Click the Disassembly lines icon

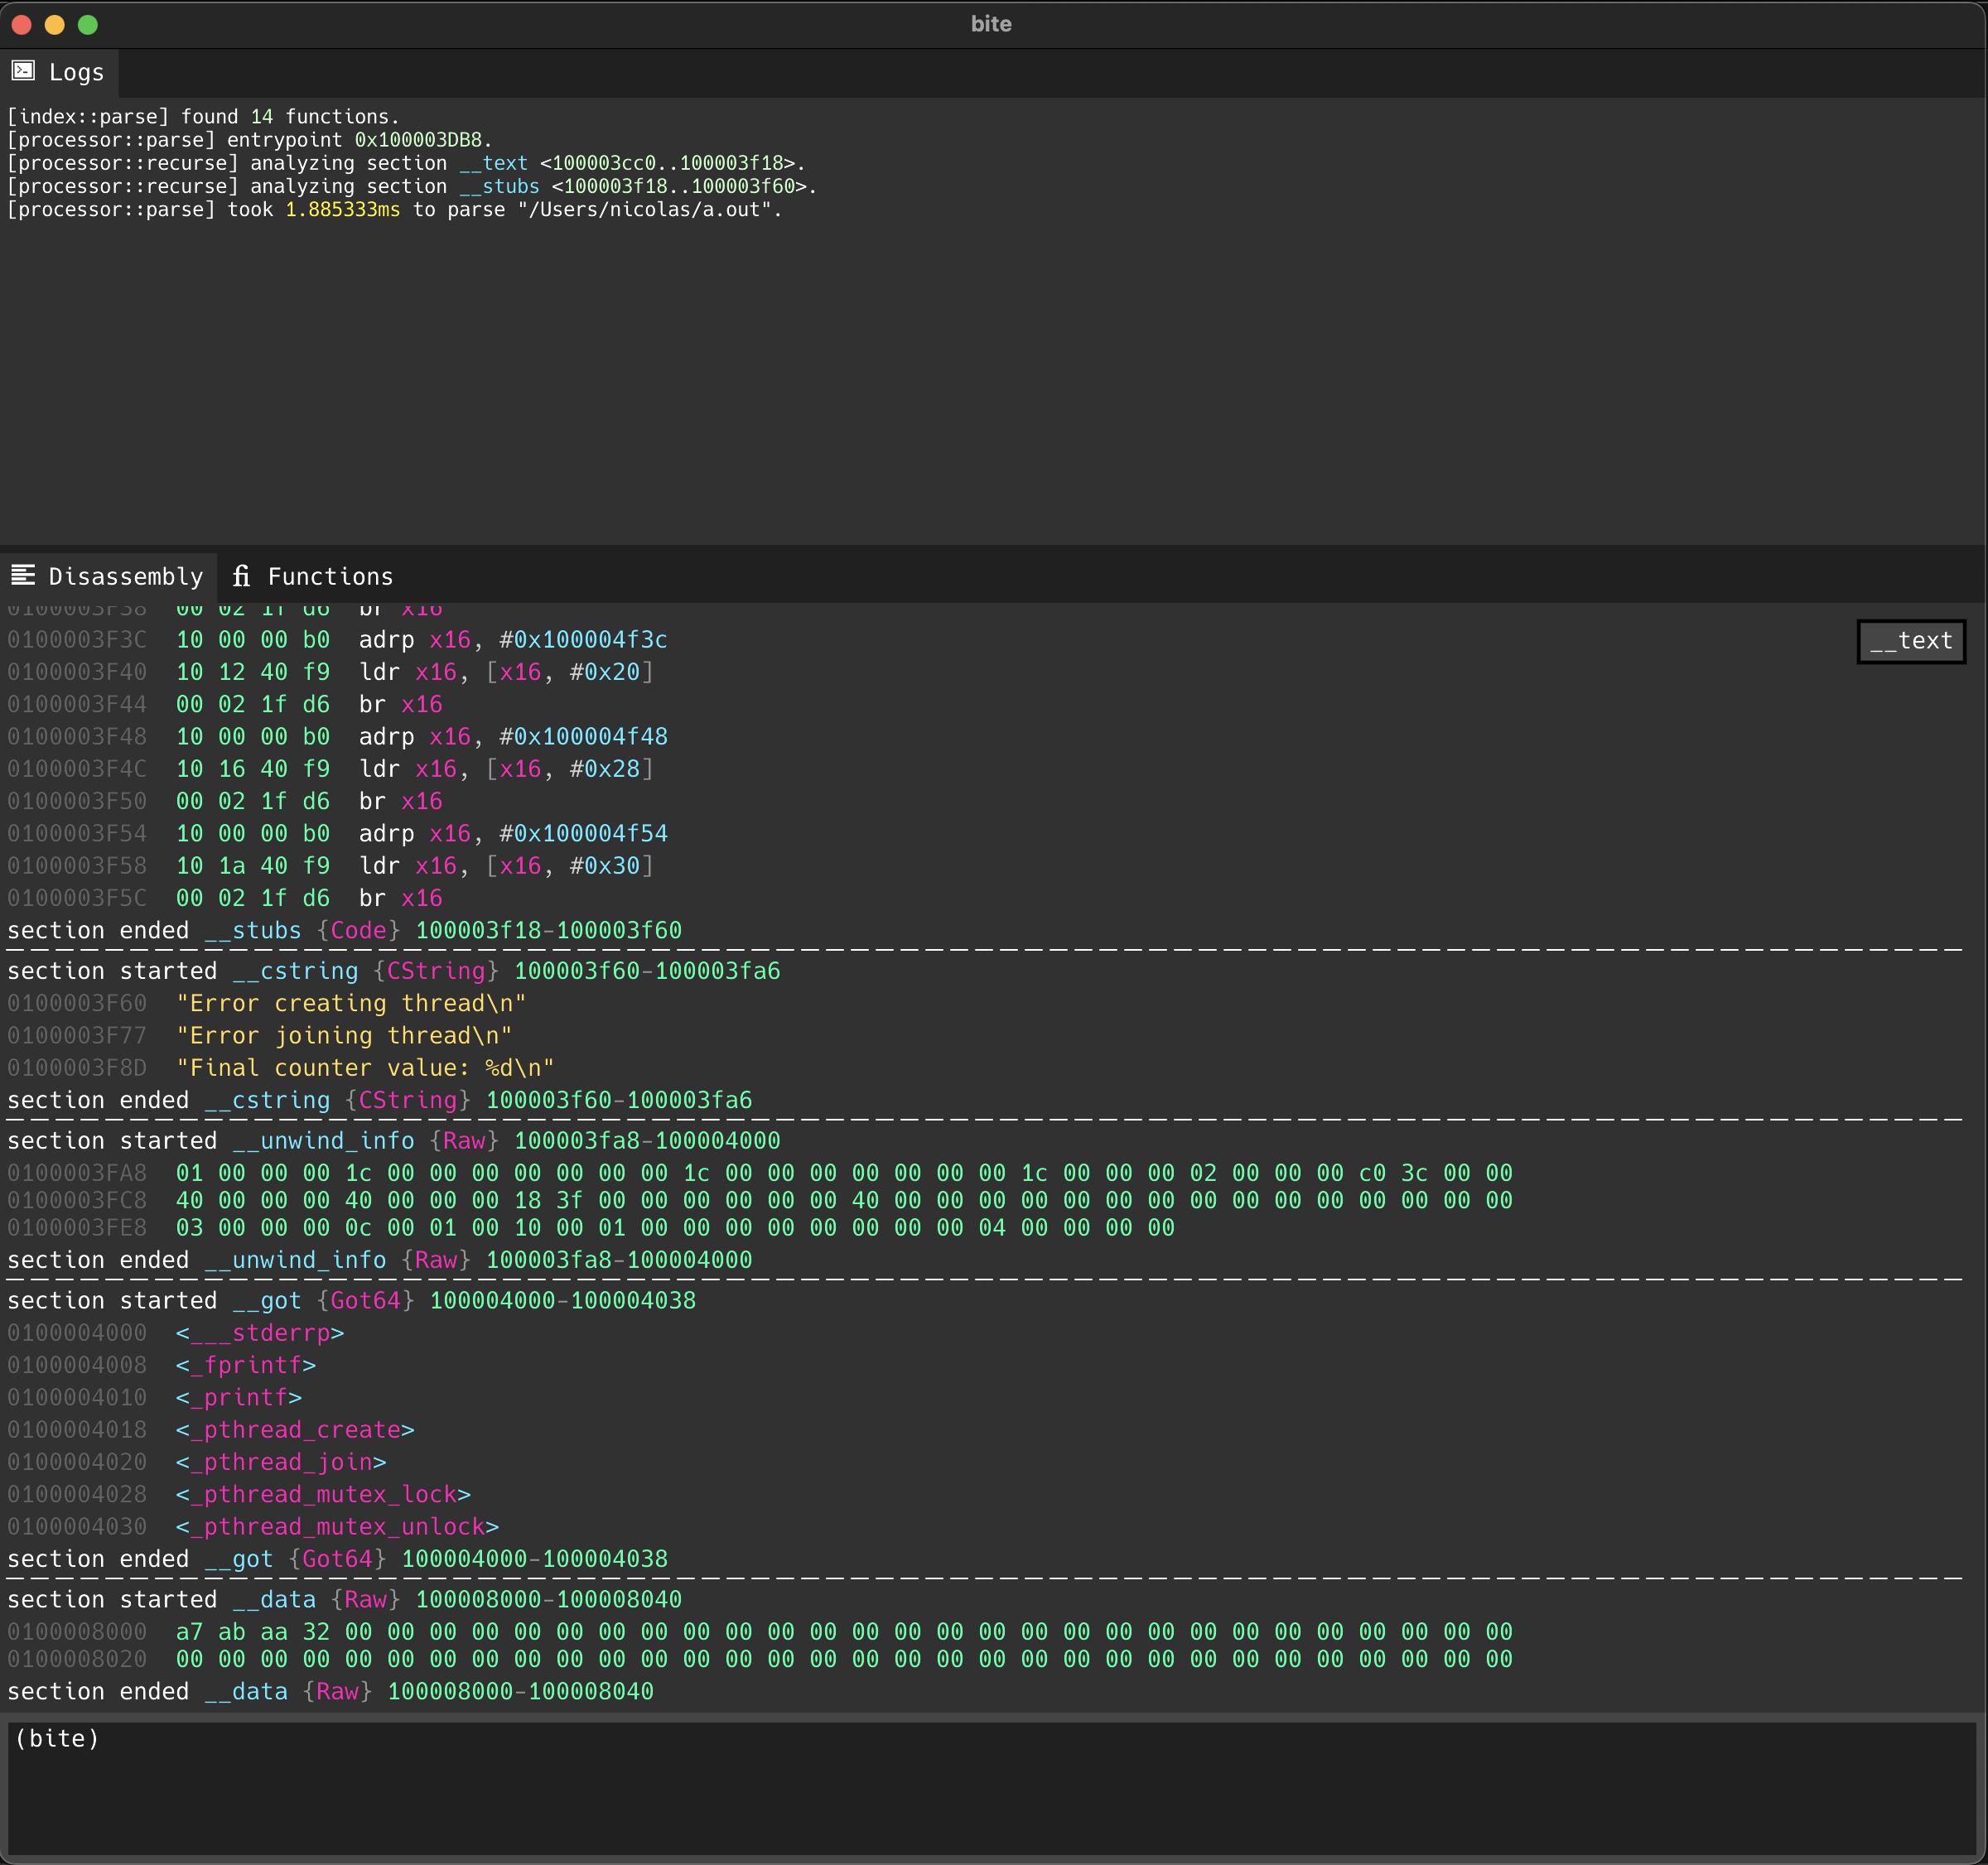pyautogui.click(x=23, y=575)
